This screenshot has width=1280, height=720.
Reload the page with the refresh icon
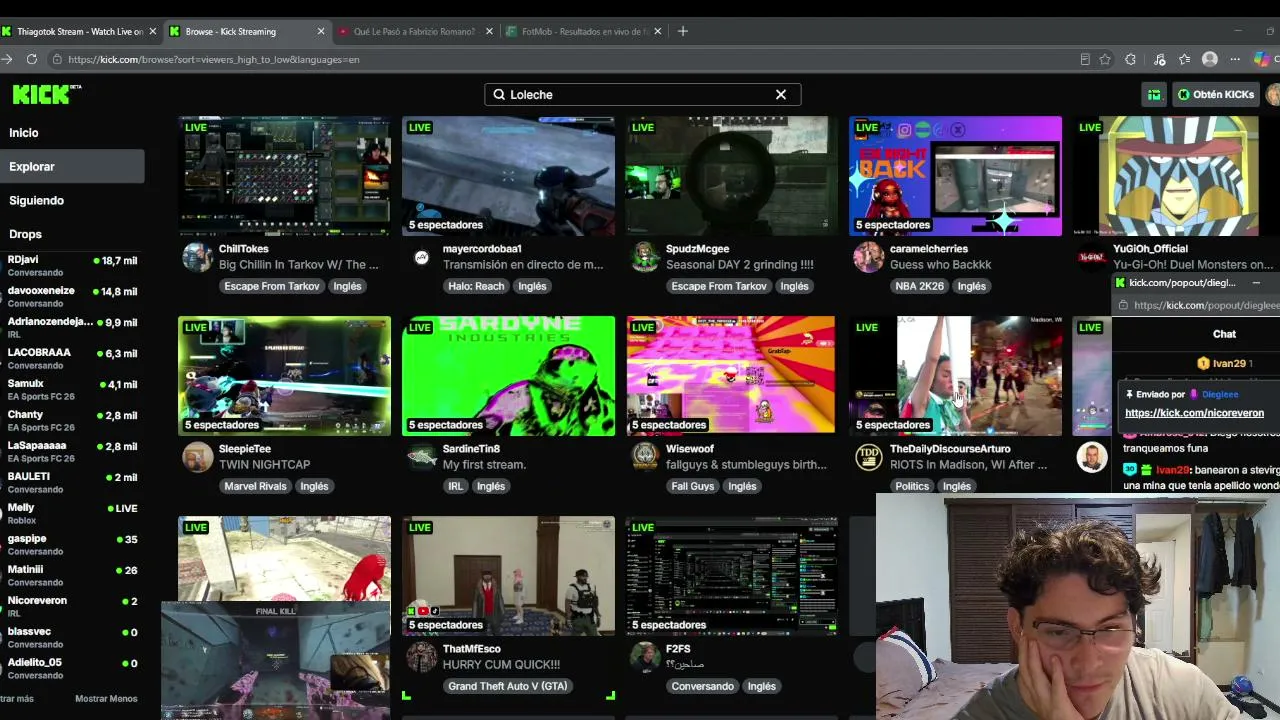[32, 59]
